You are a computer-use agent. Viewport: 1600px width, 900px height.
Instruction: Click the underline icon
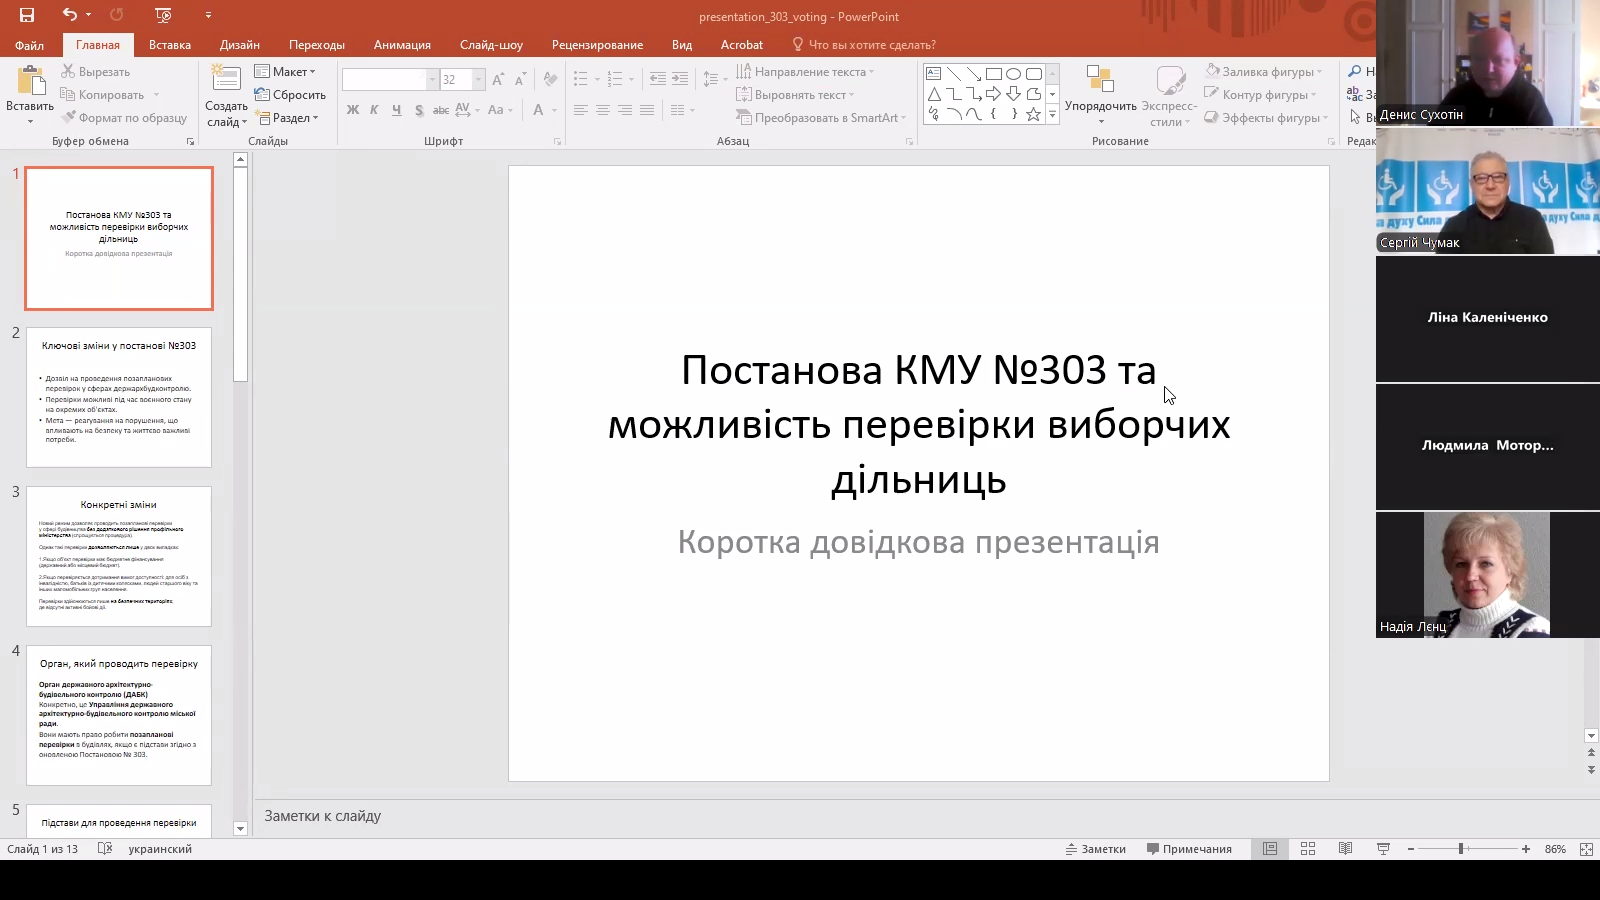[x=396, y=110]
